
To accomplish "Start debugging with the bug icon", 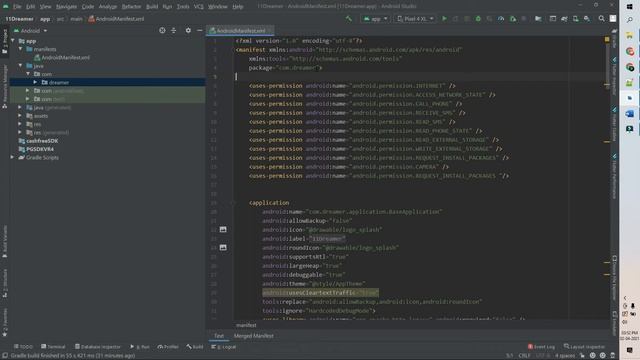I will [x=478, y=19].
